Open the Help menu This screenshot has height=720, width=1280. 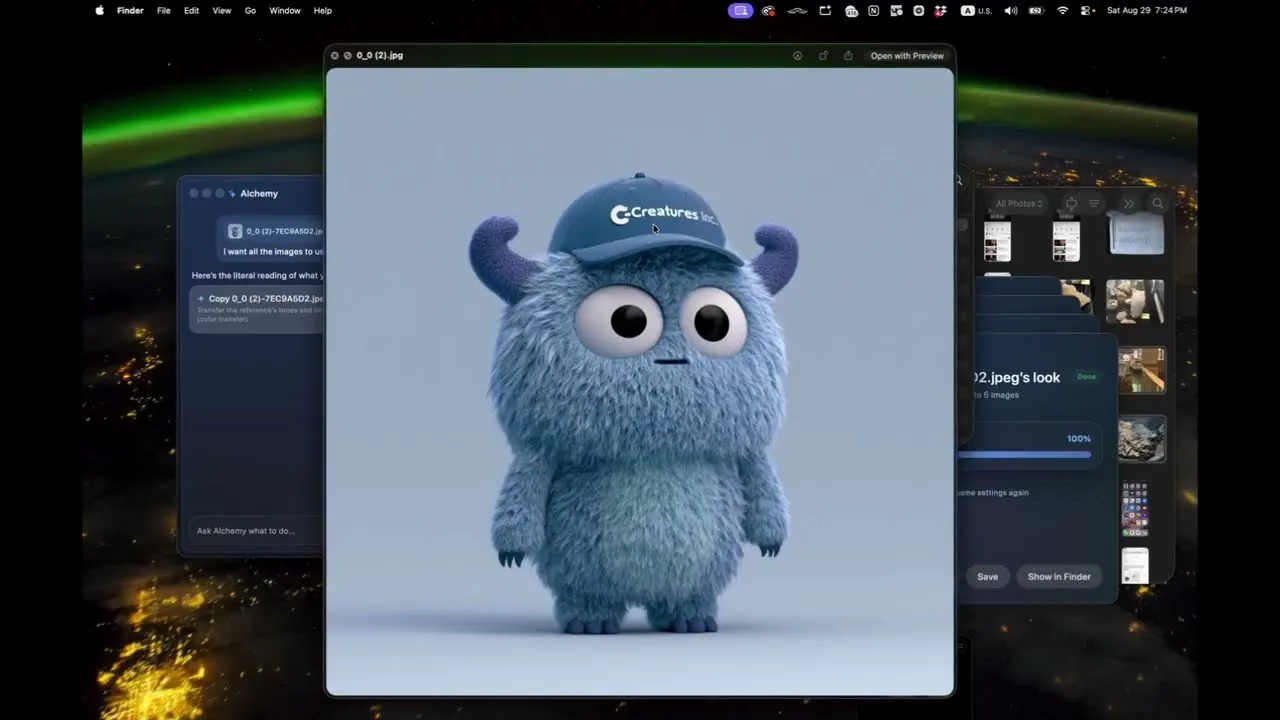click(x=323, y=10)
